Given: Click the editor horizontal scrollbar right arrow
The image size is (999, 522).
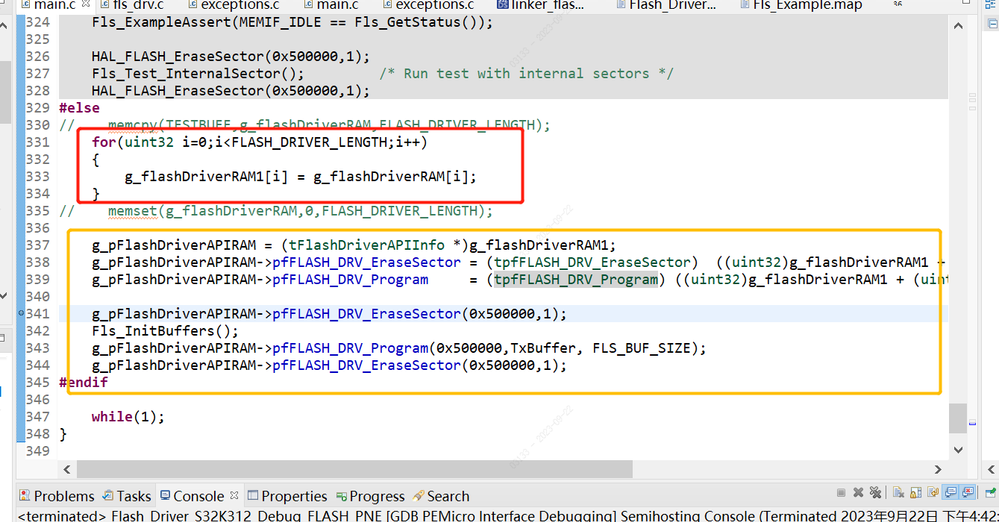Looking at the screenshot, I should tap(938, 470).
